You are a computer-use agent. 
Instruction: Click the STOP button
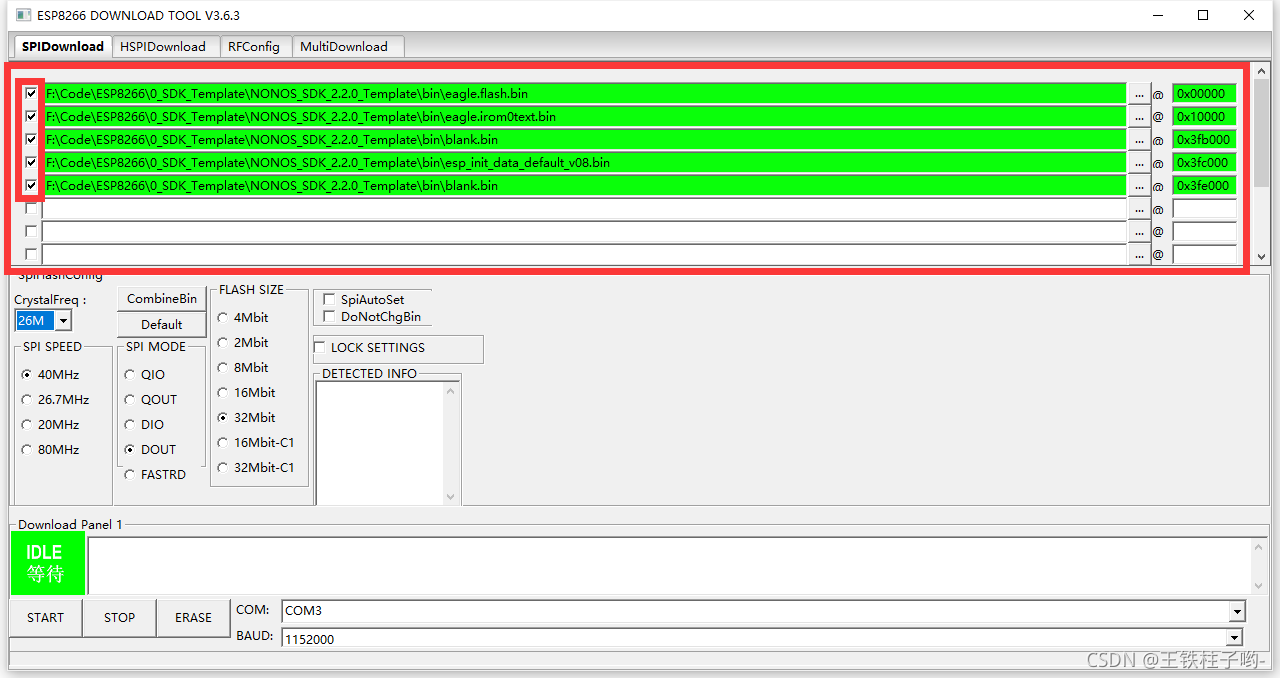tap(119, 617)
